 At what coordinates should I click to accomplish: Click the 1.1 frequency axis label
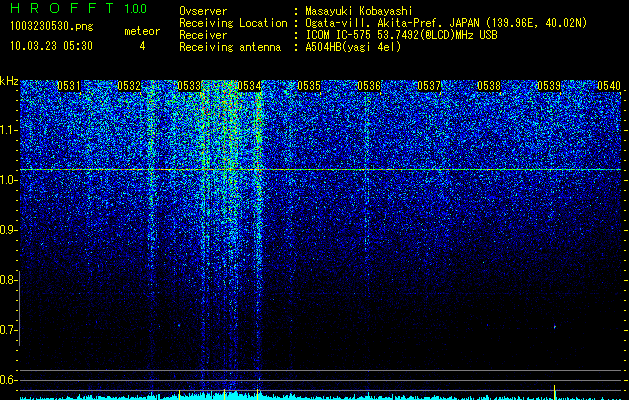(x=7, y=130)
